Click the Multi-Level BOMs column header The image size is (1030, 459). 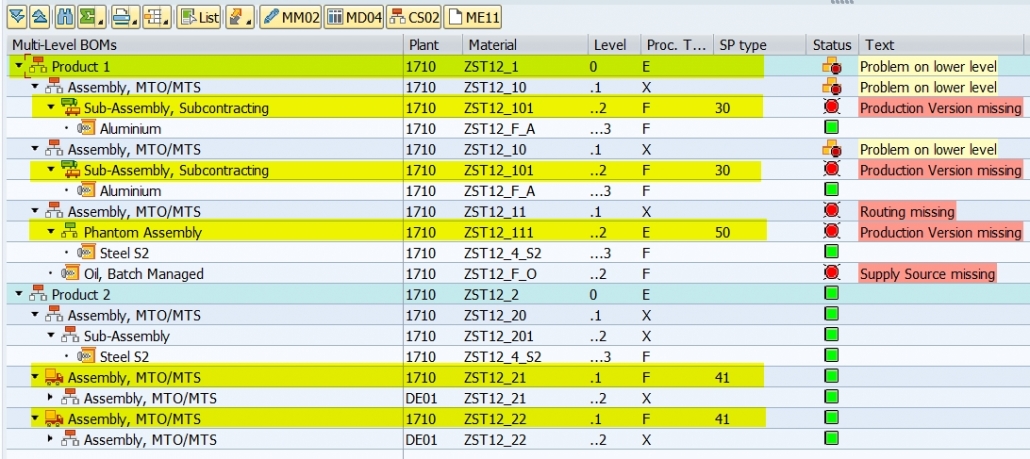[x=205, y=45]
